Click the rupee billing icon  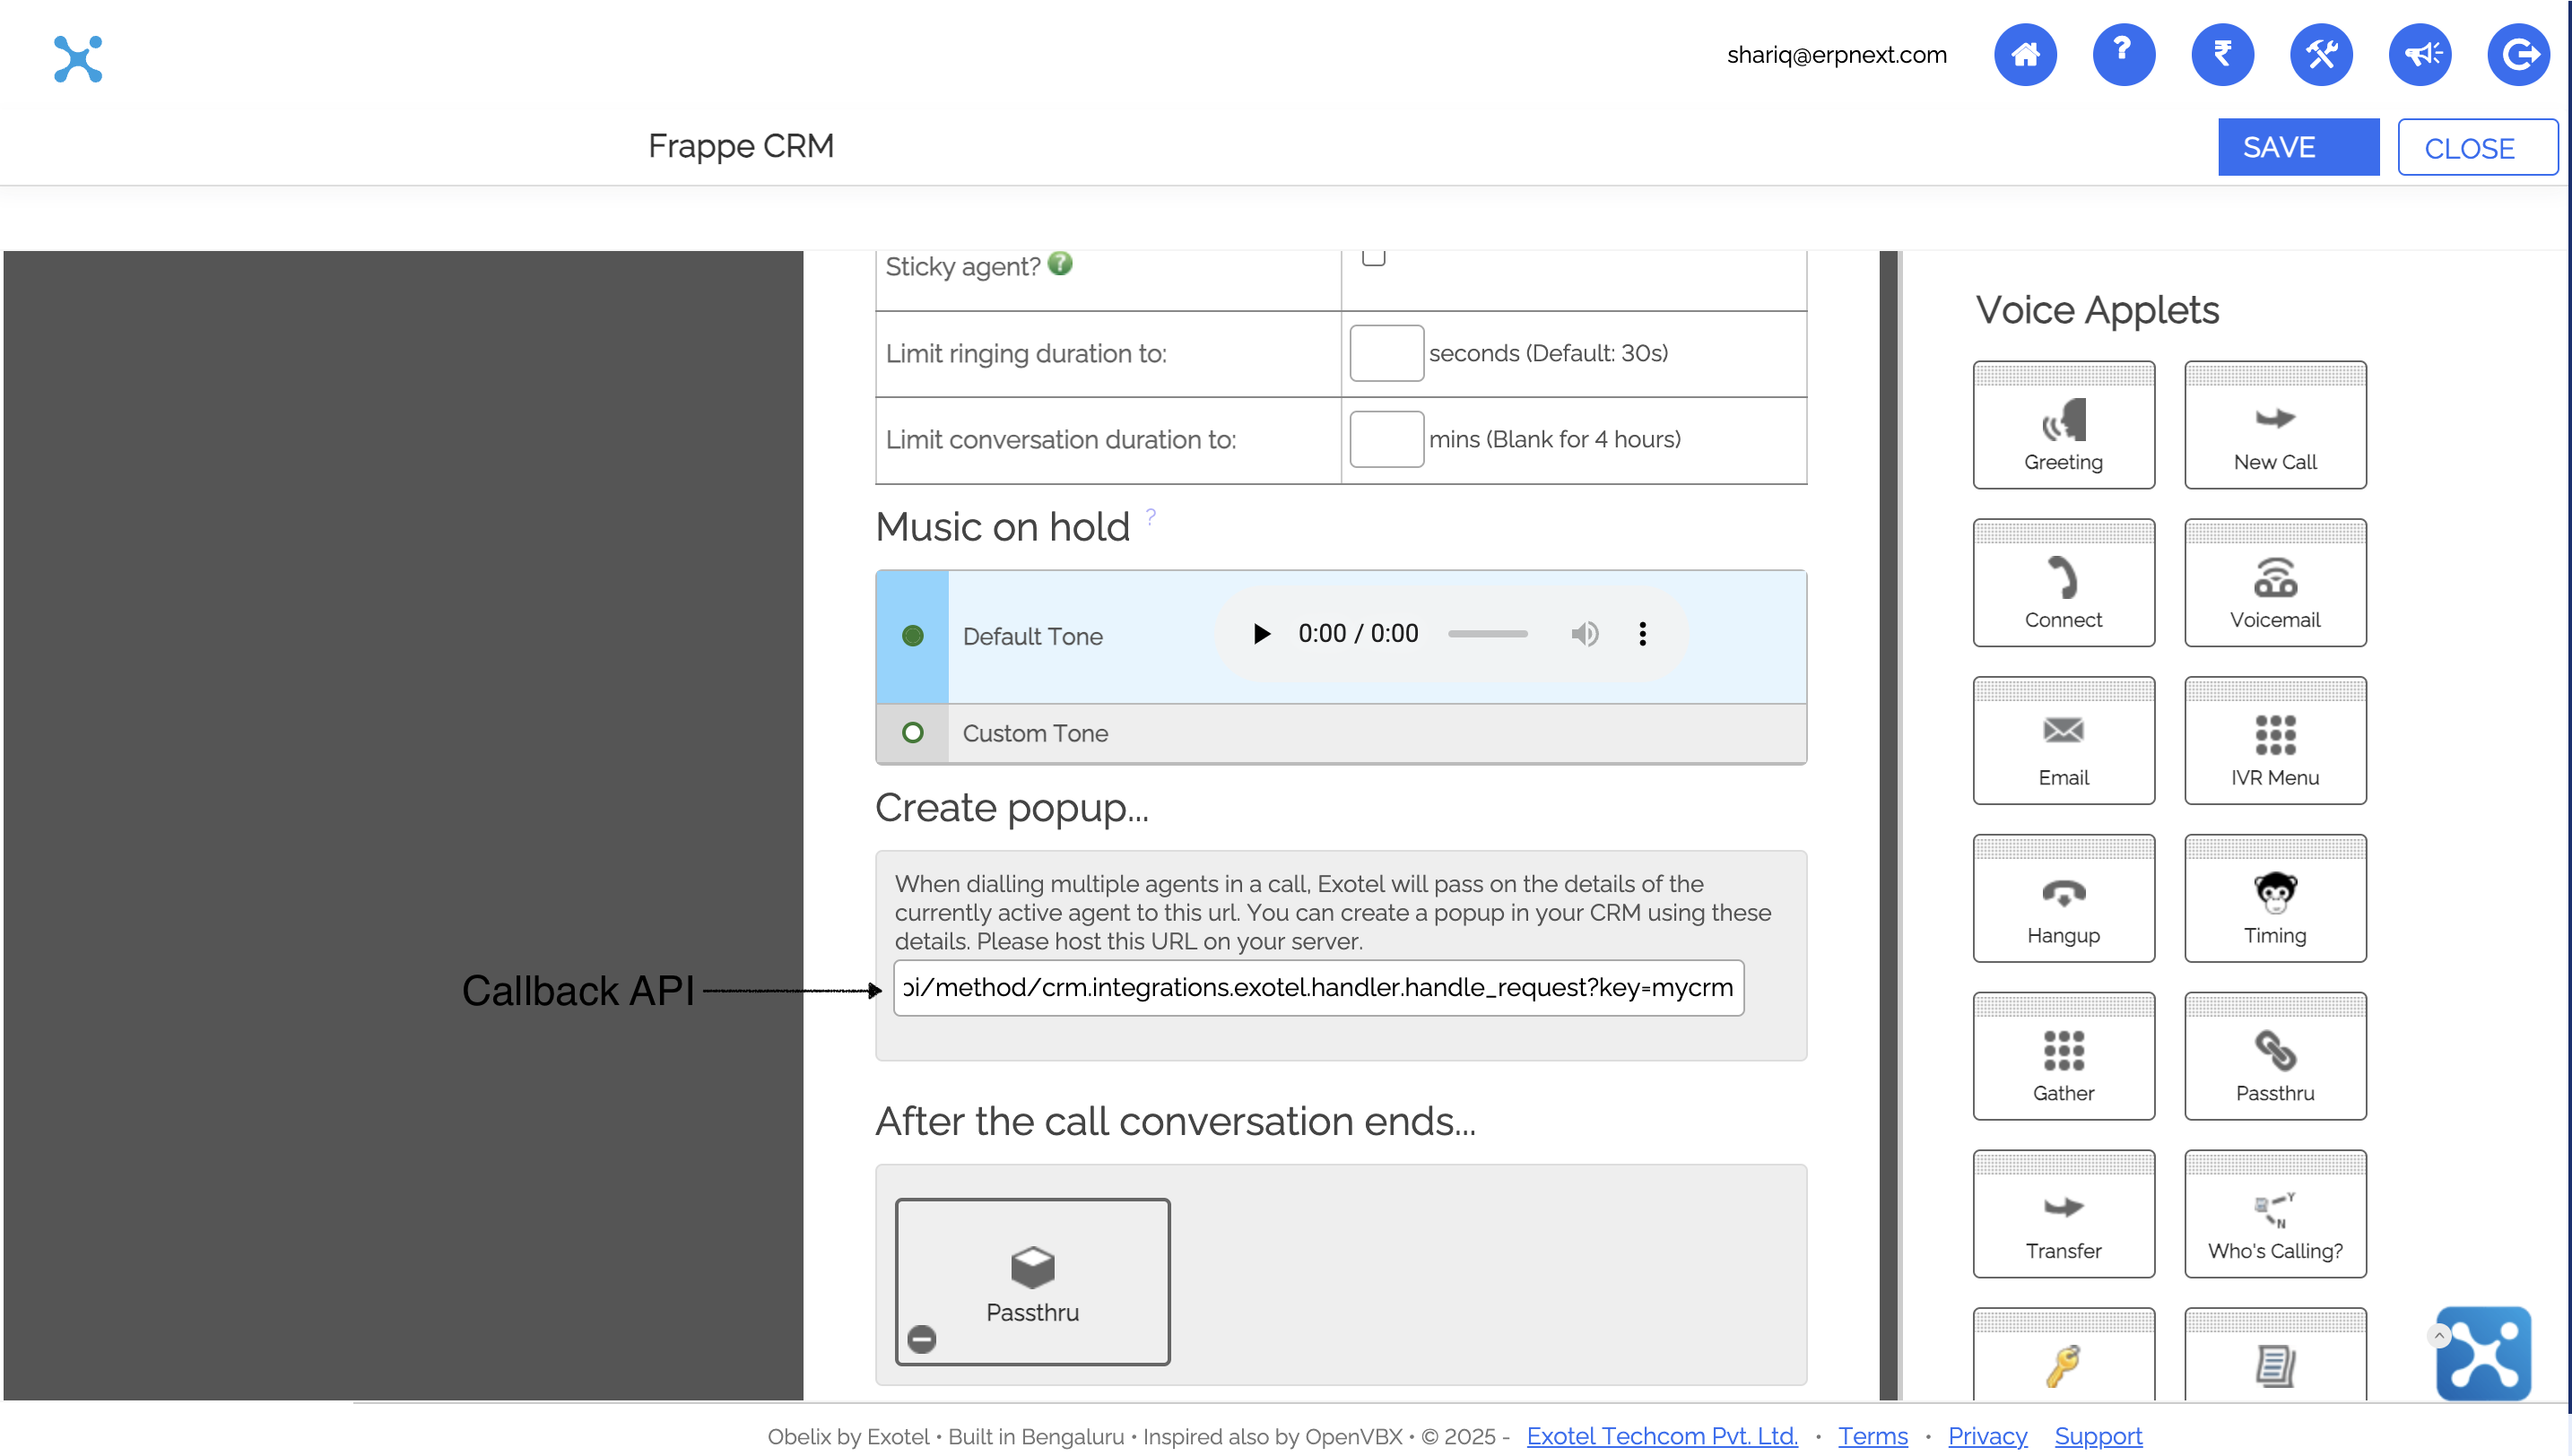[2221, 54]
